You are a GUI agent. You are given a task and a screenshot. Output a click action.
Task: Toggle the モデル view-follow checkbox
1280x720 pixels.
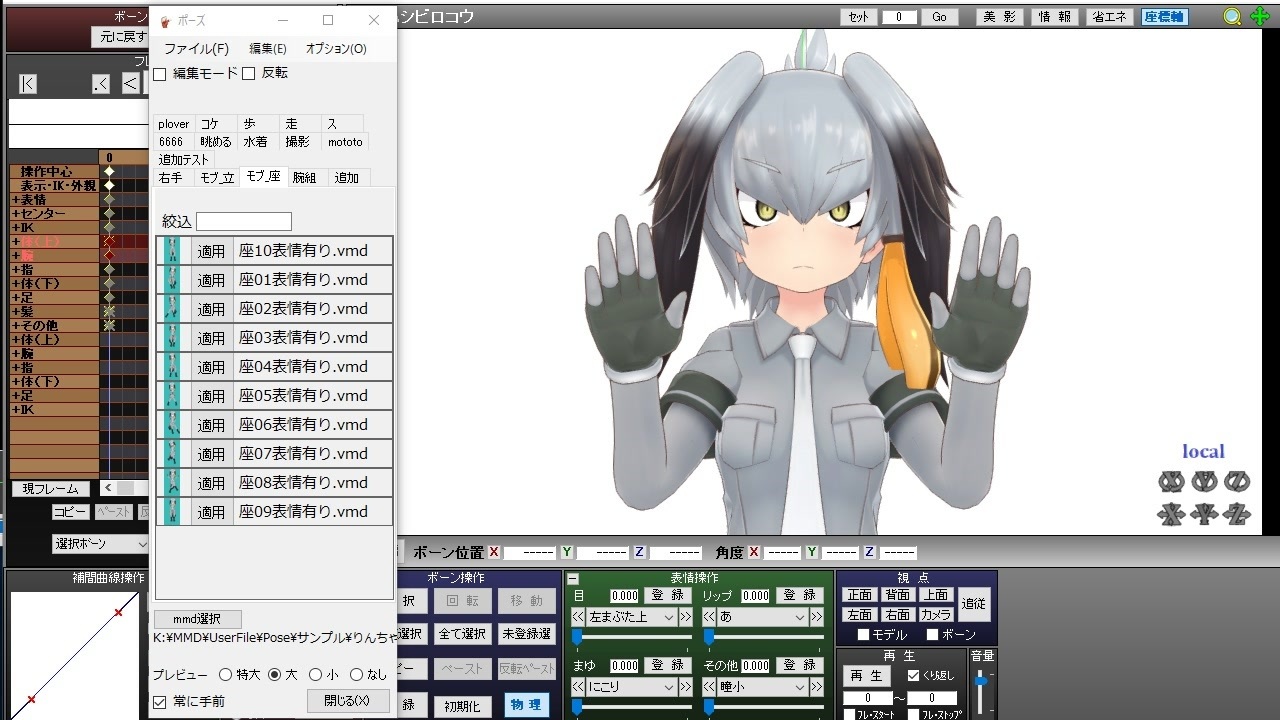864,635
